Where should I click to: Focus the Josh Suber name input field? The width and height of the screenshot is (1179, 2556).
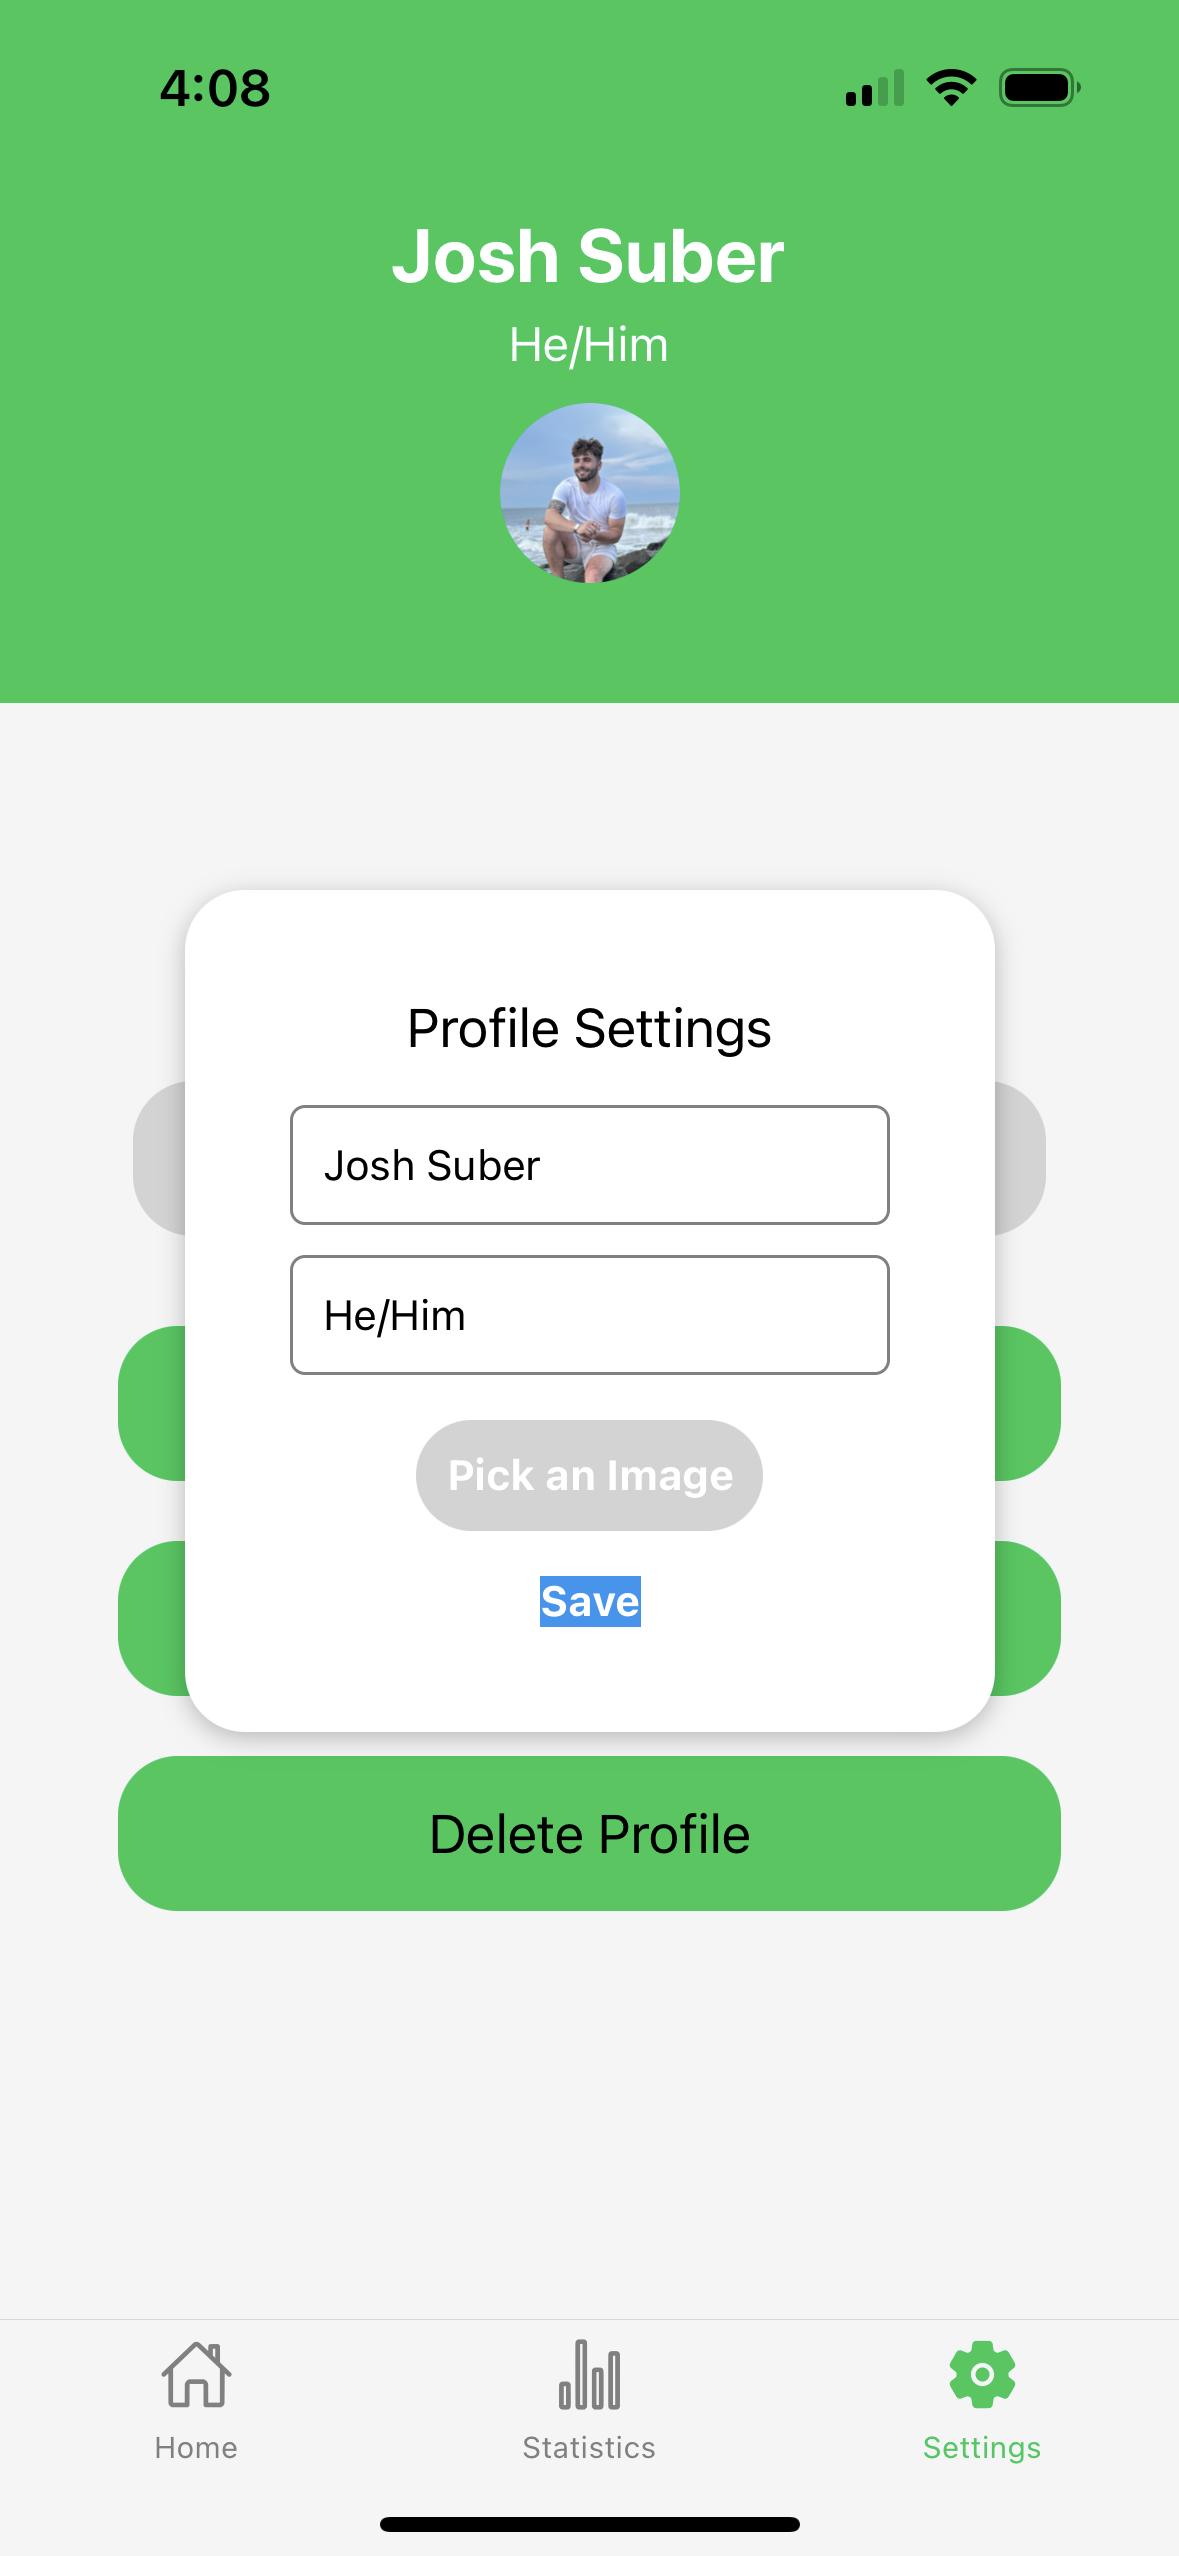coord(590,1165)
